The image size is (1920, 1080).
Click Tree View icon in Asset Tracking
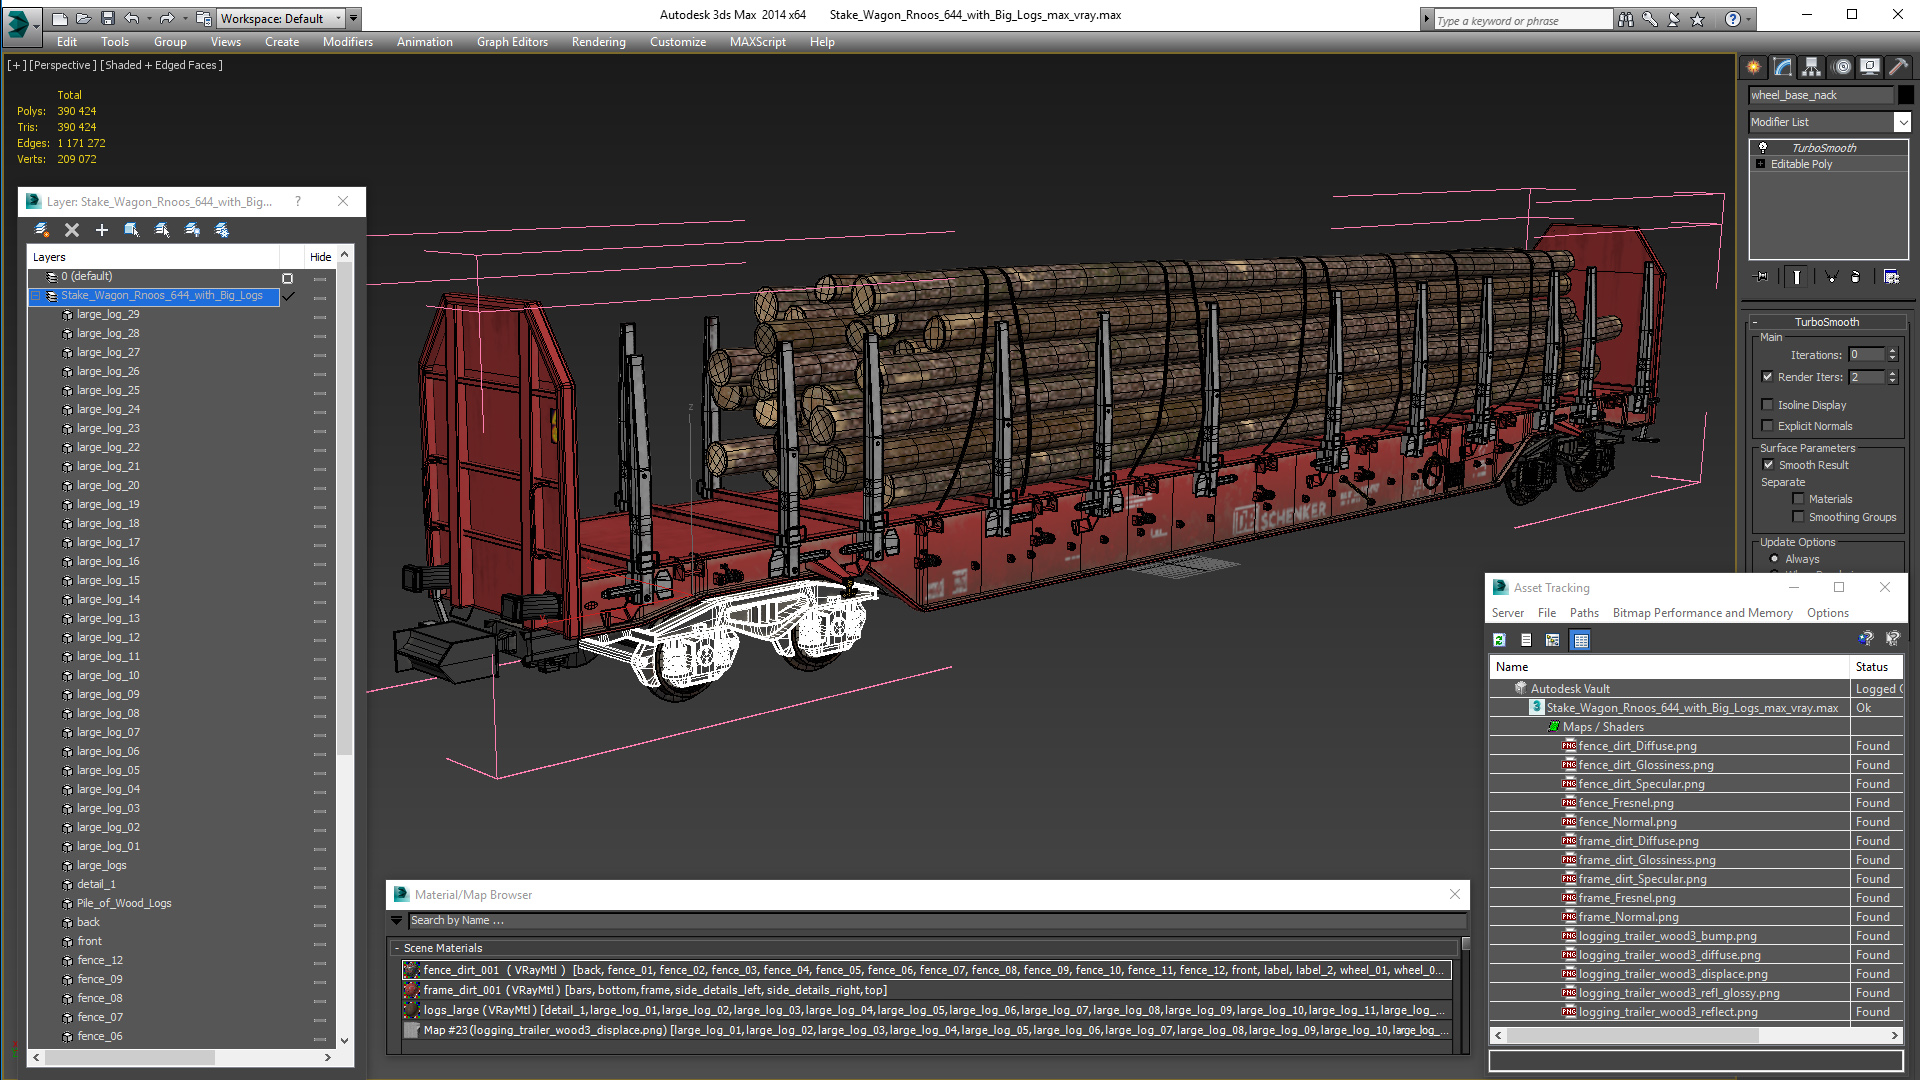pyautogui.click(x=1553, y=640)
